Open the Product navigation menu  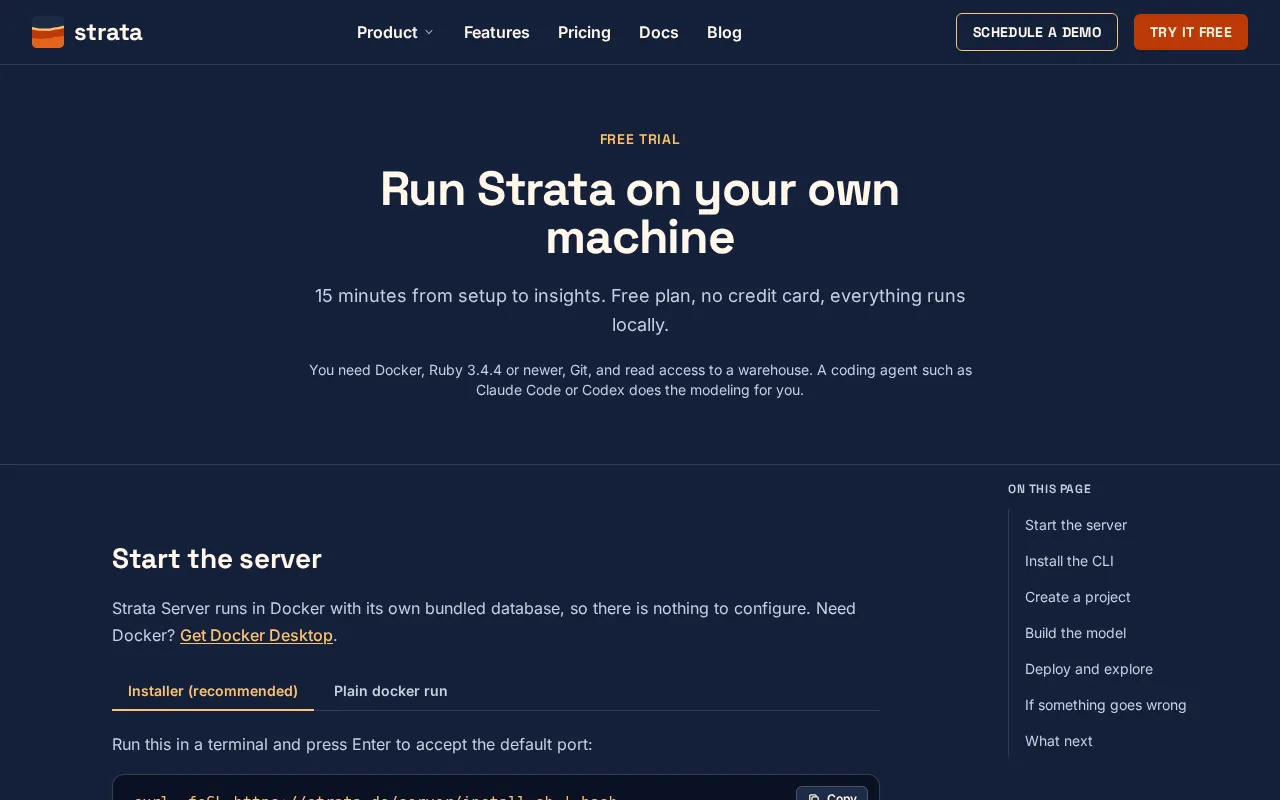click(395, 32)
